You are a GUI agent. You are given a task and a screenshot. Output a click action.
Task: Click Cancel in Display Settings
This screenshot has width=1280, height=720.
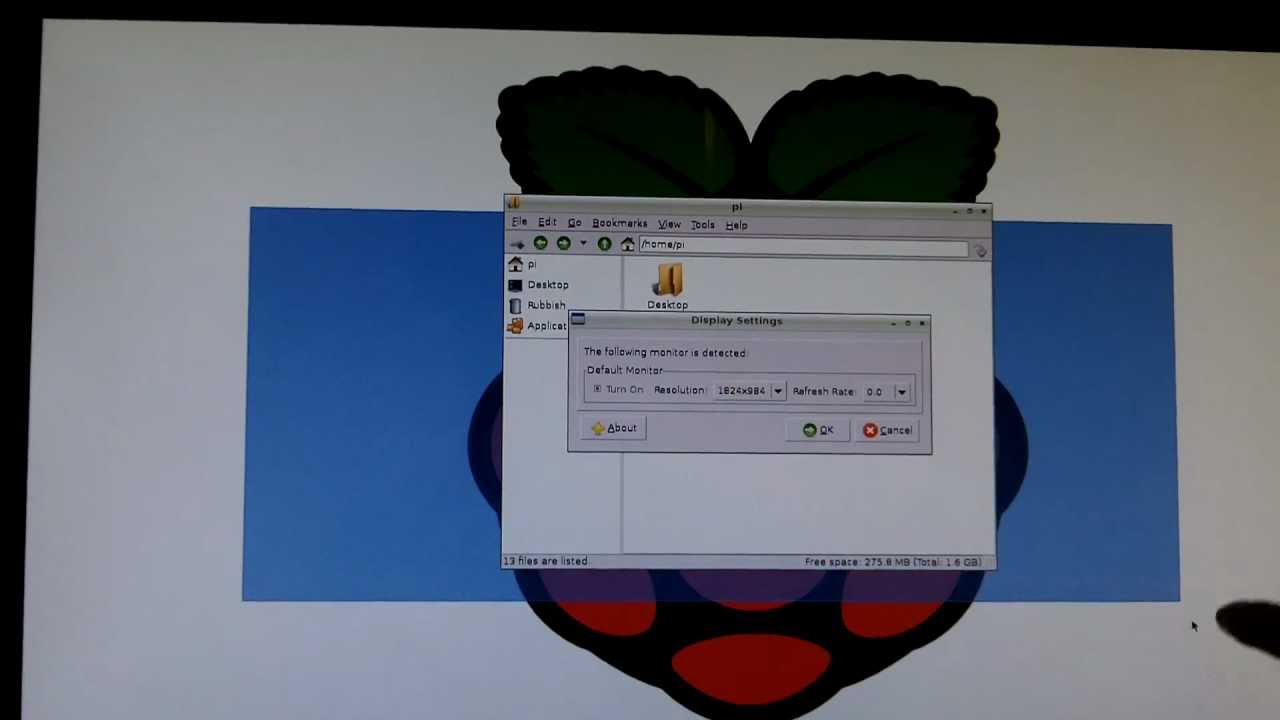[888, 430]
